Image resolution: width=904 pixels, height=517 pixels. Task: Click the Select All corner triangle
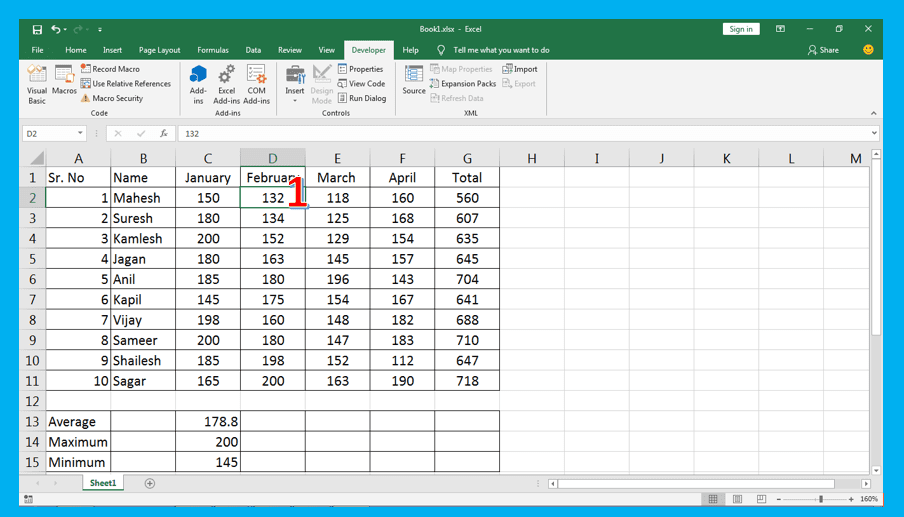point(37,158)
